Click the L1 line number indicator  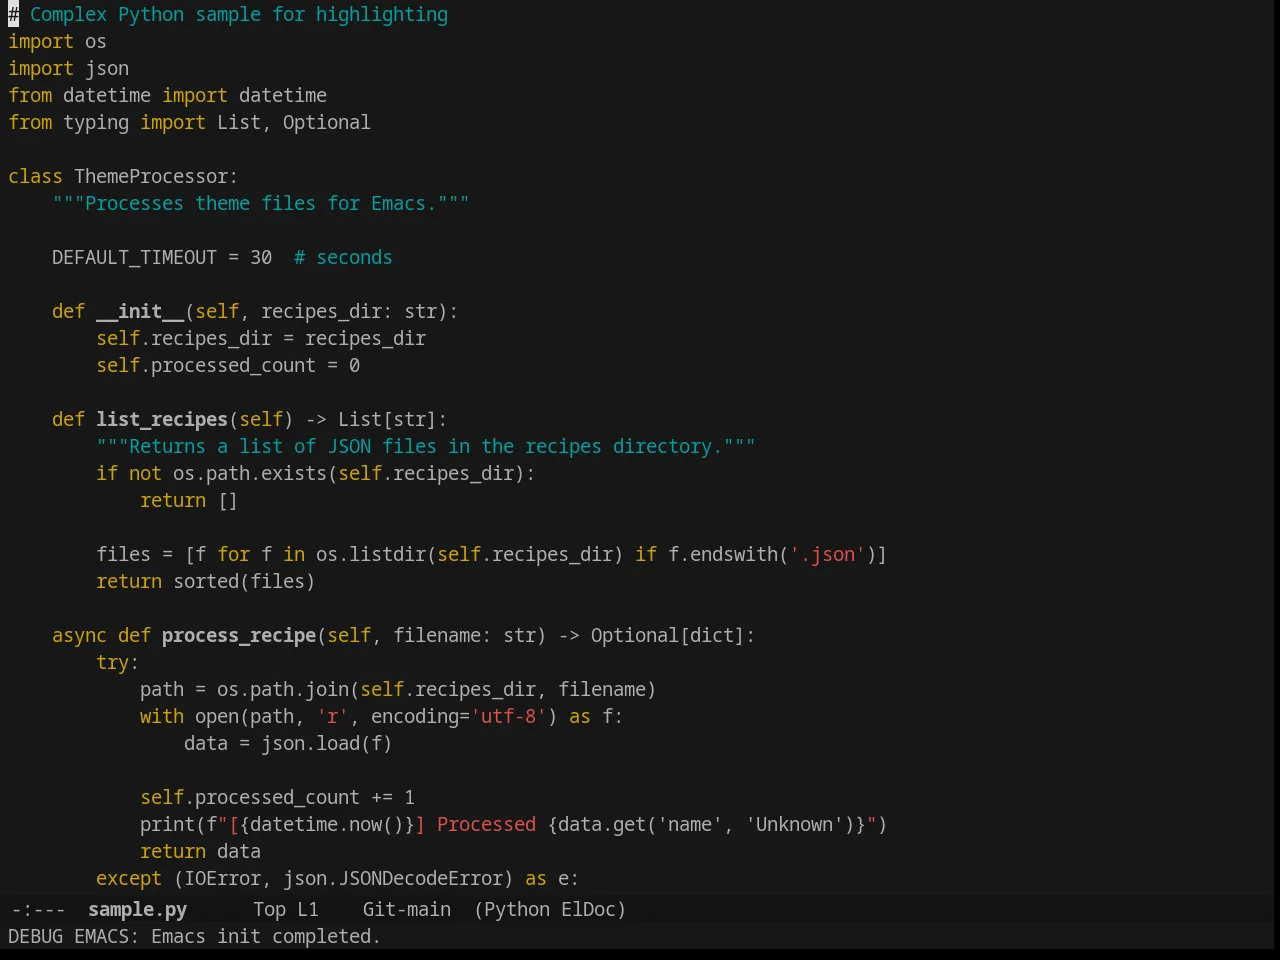(308, 909)
